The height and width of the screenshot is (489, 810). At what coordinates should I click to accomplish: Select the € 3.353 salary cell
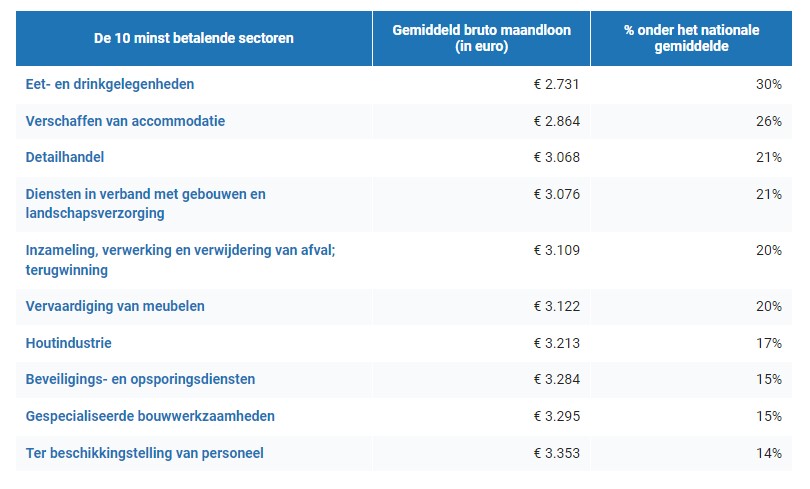[556, 453]
